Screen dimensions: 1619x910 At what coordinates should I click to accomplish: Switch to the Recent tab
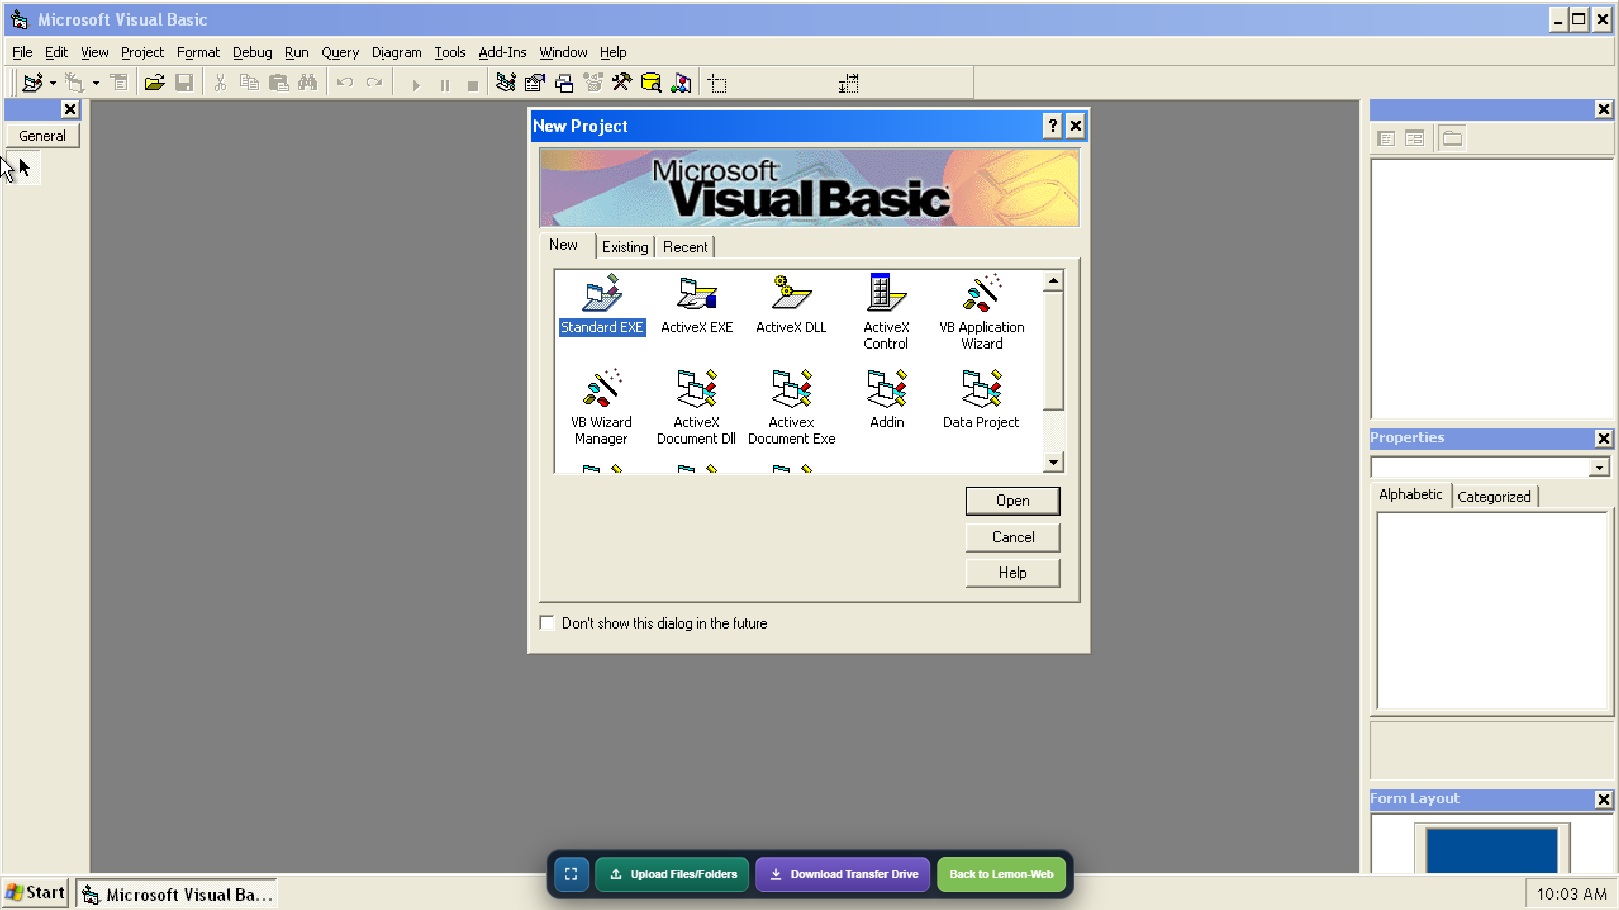685,247
